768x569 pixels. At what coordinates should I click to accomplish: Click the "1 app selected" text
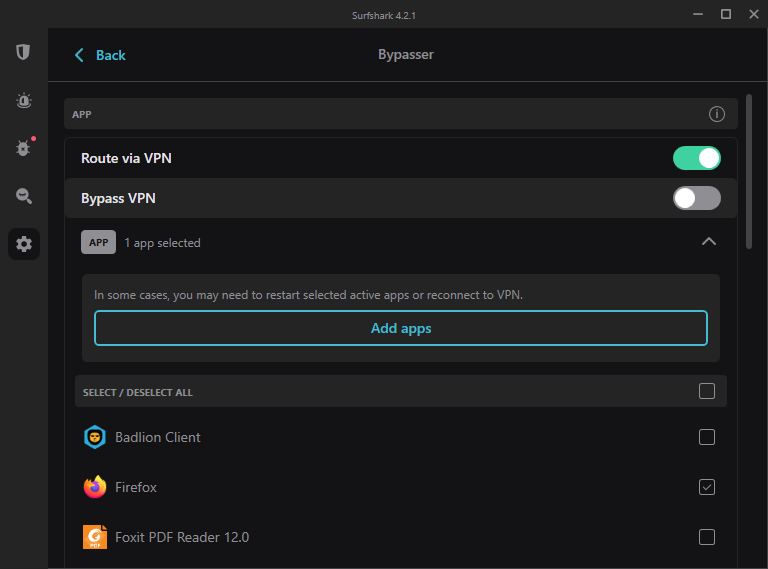tap(163, 243)
